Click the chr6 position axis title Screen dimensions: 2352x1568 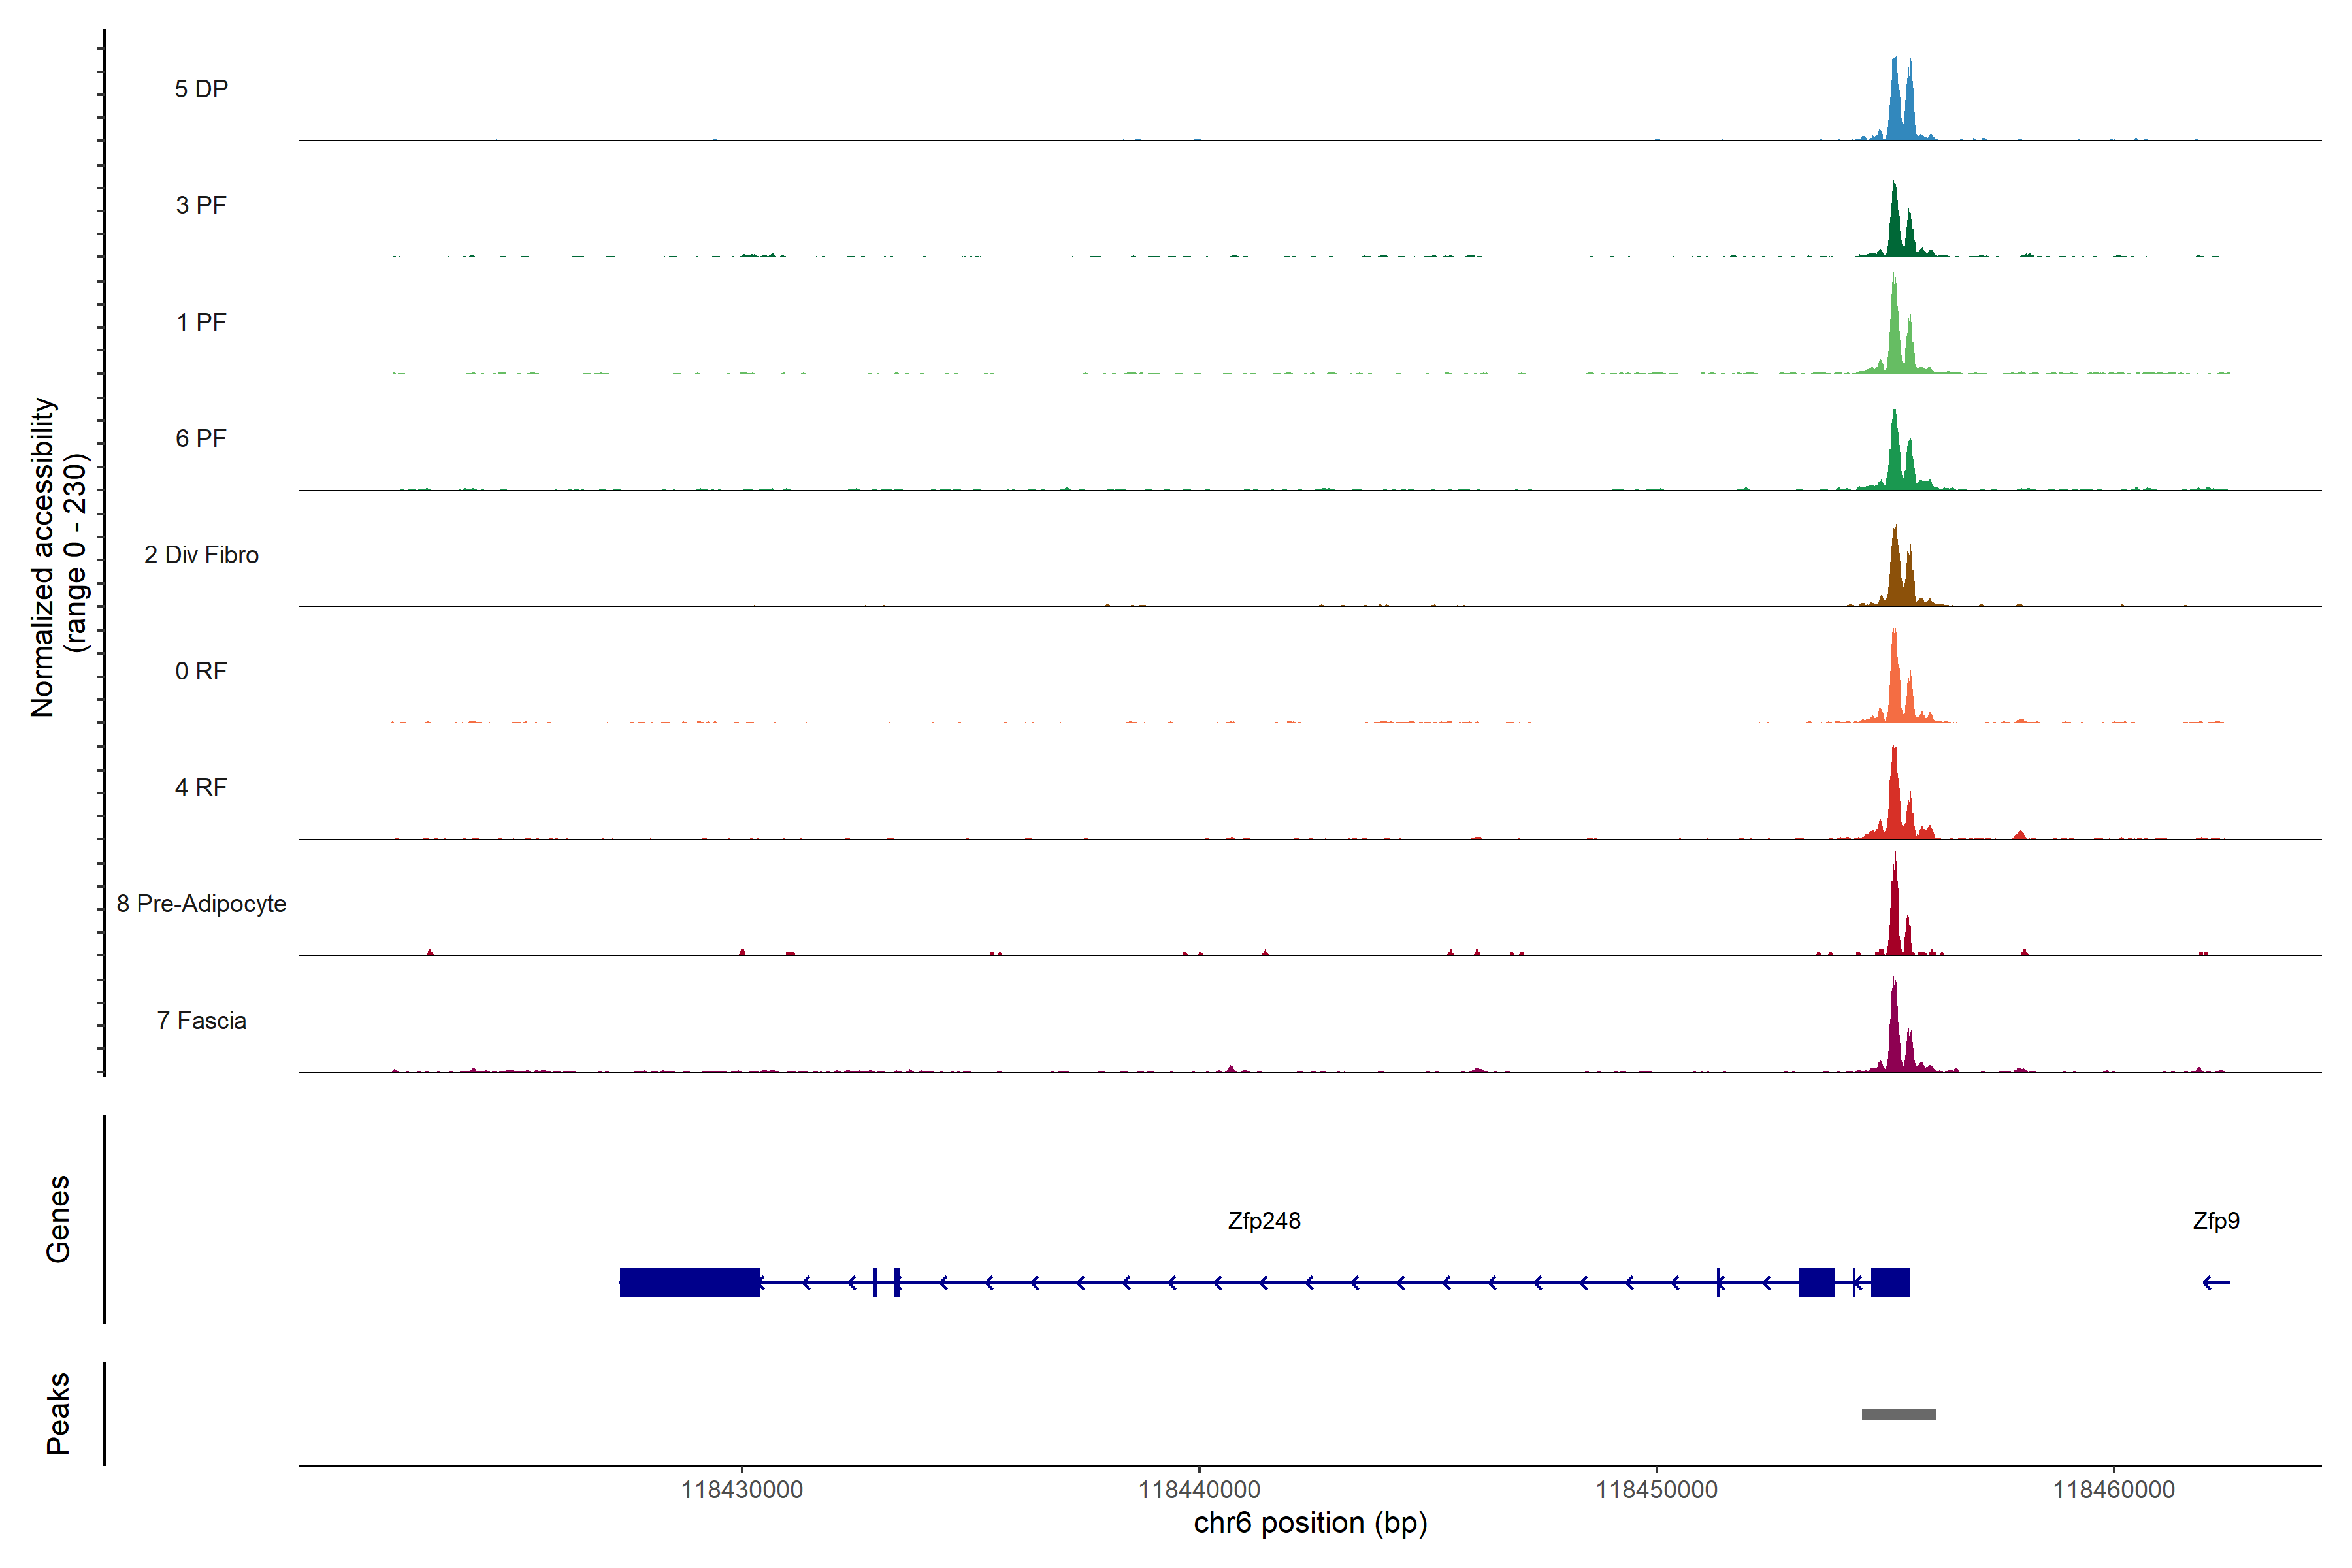click(x=1310, y=1523)
